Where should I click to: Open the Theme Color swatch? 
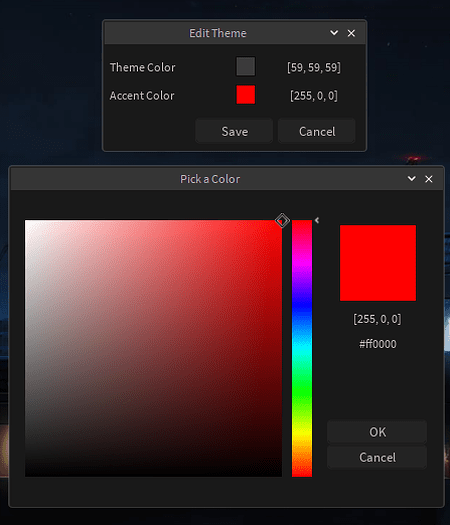coord(245,66)
